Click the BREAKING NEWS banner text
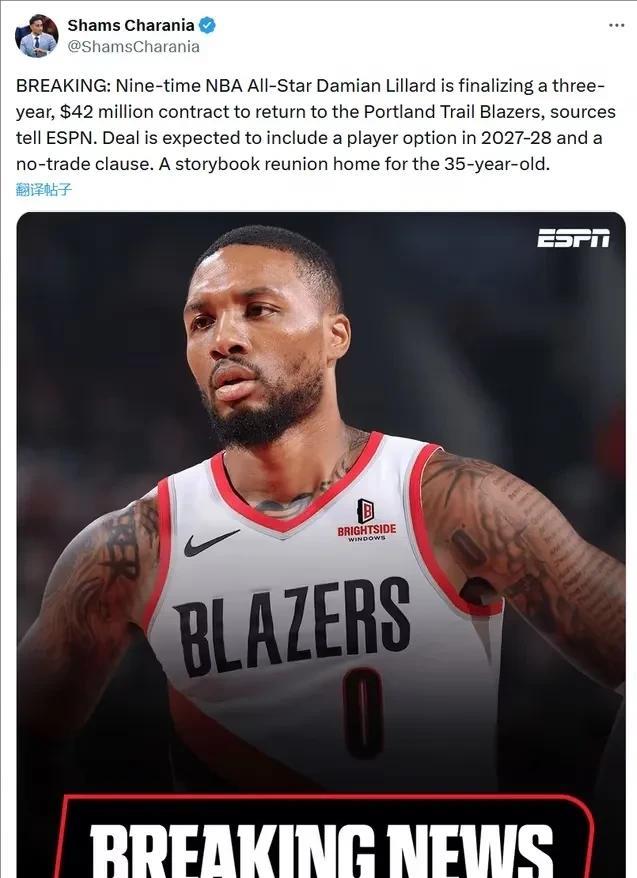The width and height of the screenshot is (637, 878). (x=321, y=851)
